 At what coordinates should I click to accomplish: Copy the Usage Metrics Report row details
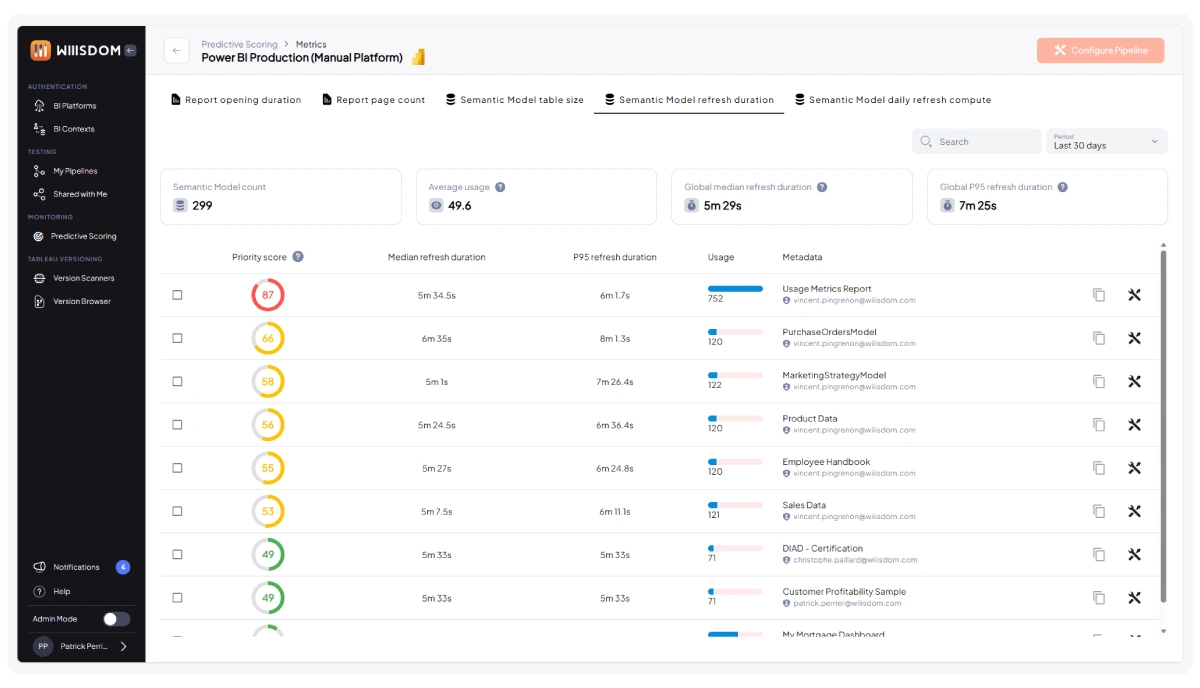[x=1098, y=295]
